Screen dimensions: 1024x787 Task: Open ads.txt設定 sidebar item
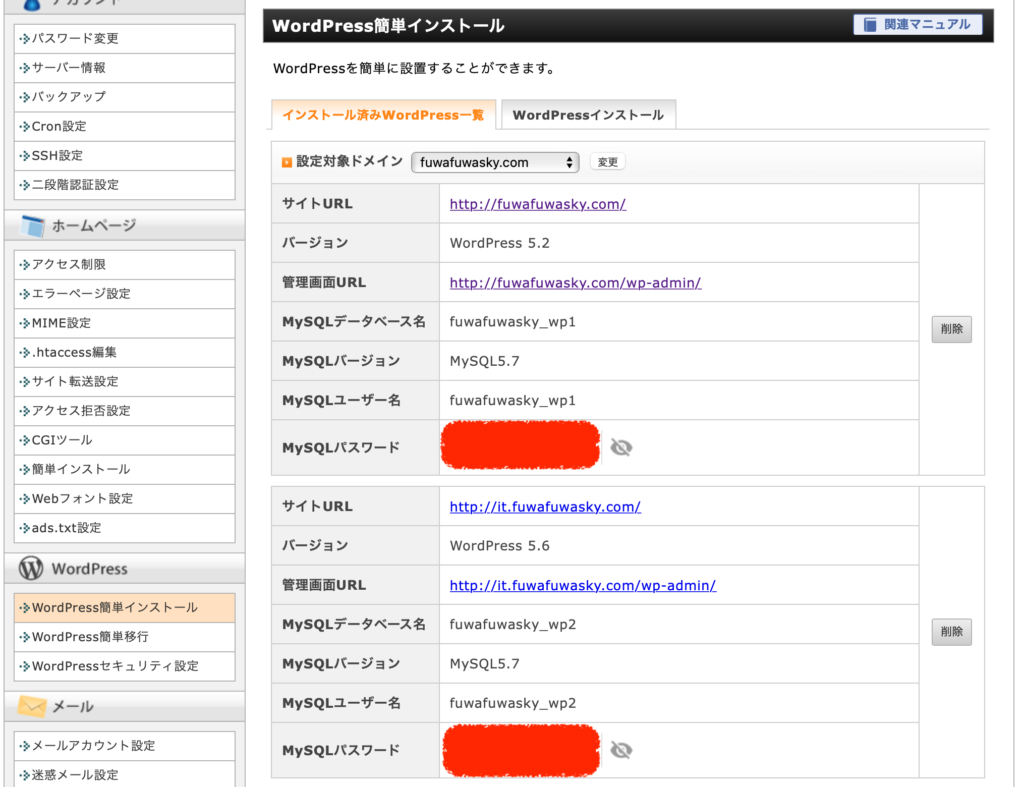(124, 528)
